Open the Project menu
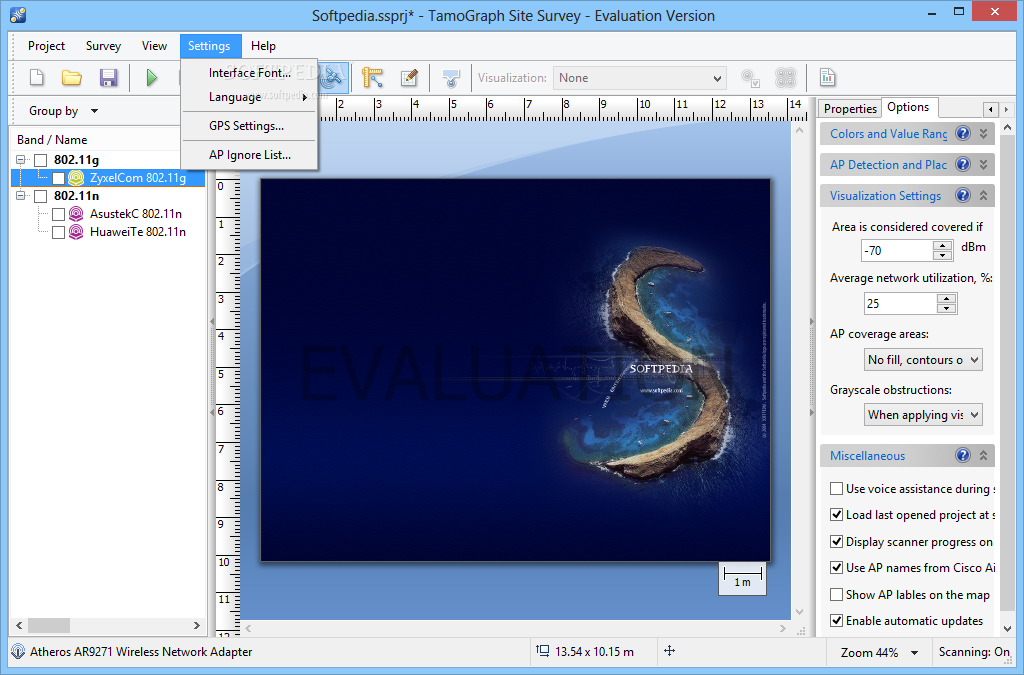 [x=46, y=46]
